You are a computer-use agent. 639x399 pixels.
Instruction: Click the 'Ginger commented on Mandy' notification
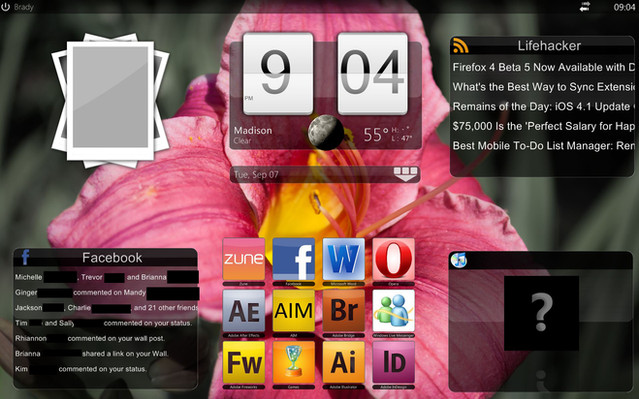[106, 293]
